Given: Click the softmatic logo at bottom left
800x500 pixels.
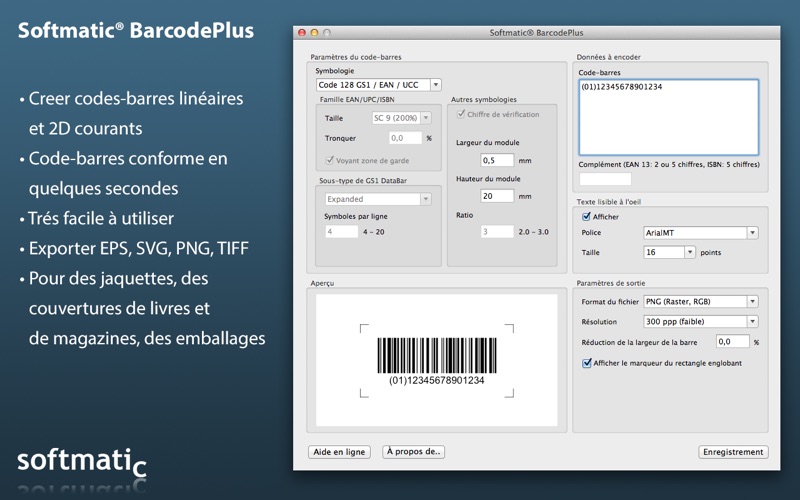Looking at the screenshot, I should [x=82, y=462].
